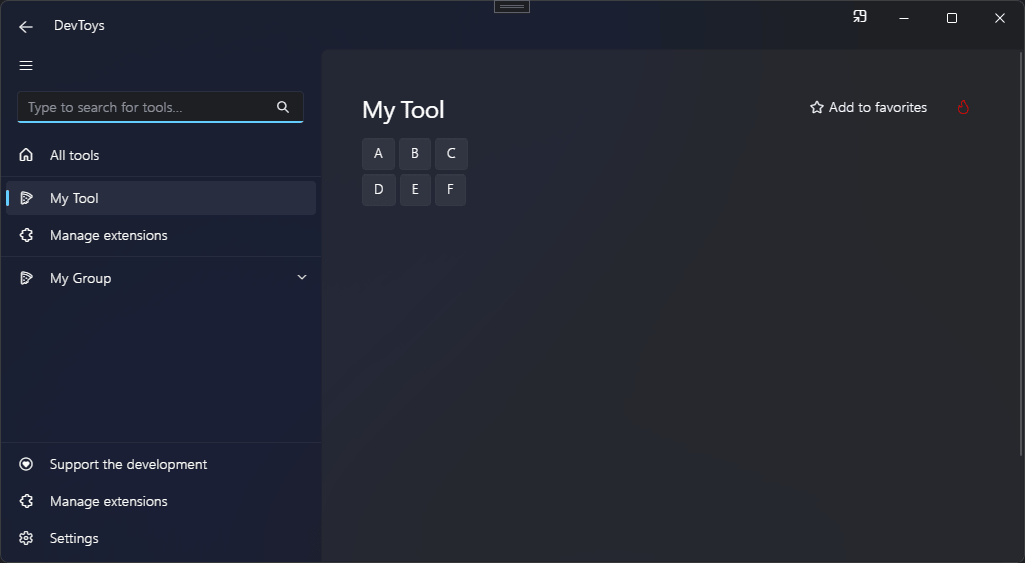Click the red flame icon
Image resolution: width=1025 pixels, height=563 pixels.
pyautogui.click(x=963, y=107)
